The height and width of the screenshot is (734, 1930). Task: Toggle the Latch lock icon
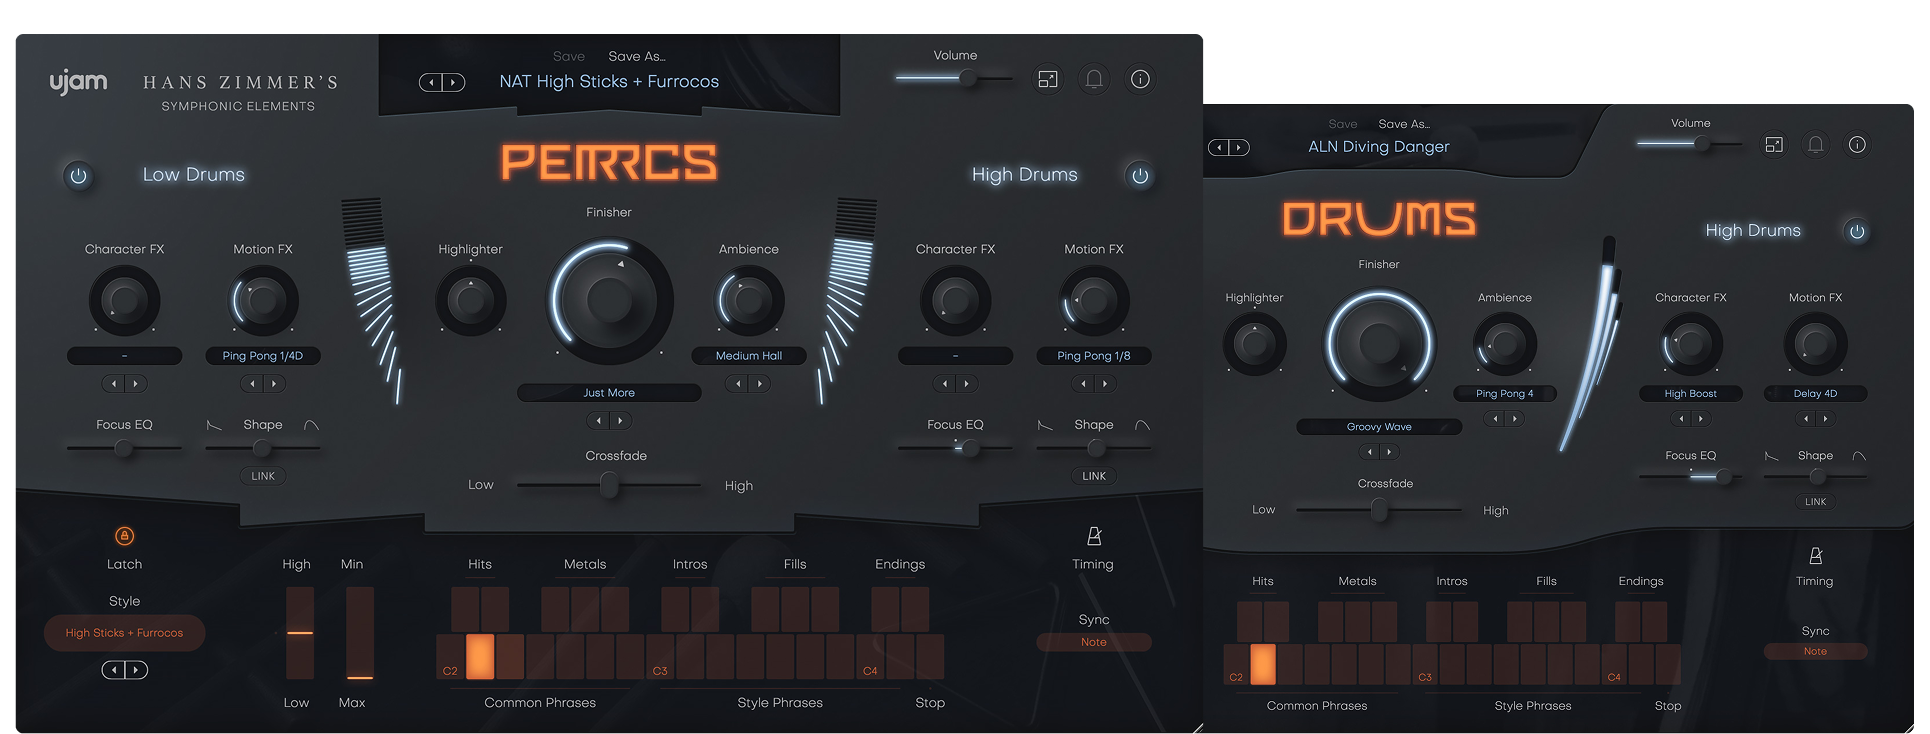tap(124, 536)
